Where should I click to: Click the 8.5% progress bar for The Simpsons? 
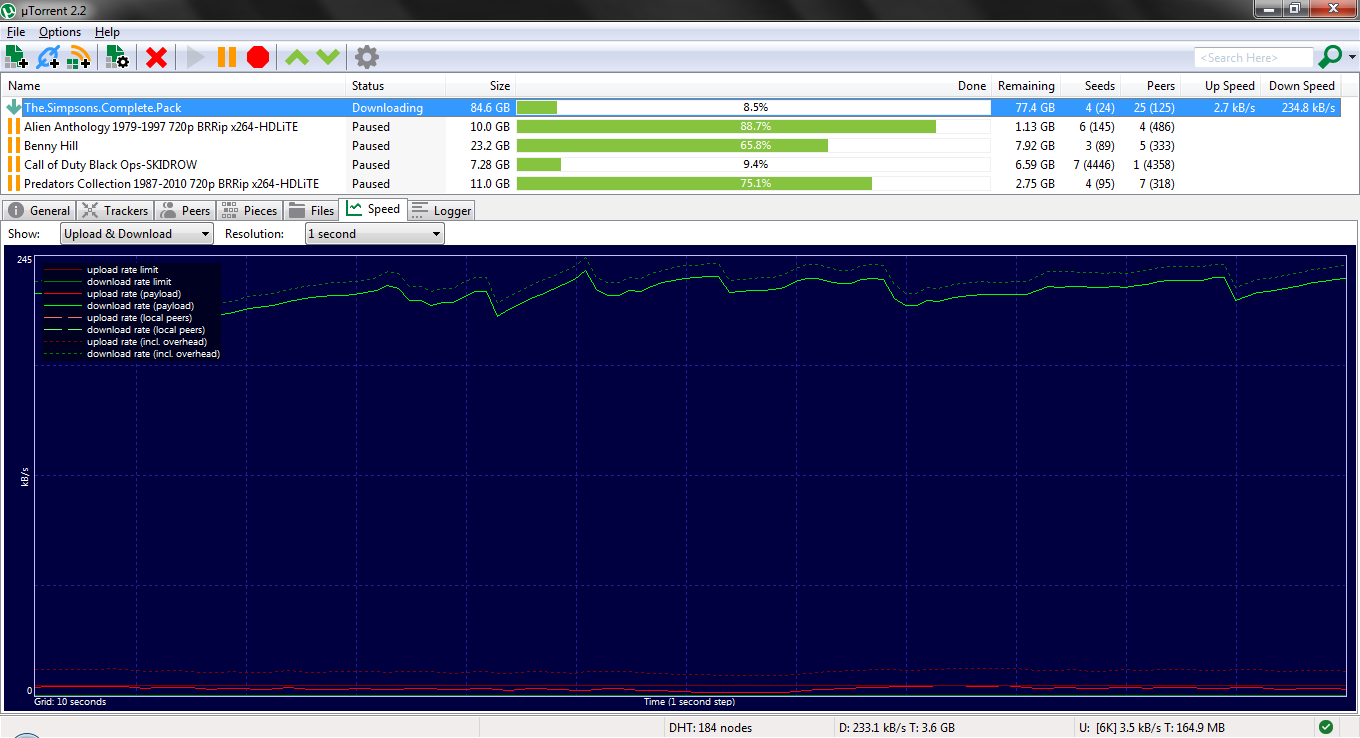(753, 107)
